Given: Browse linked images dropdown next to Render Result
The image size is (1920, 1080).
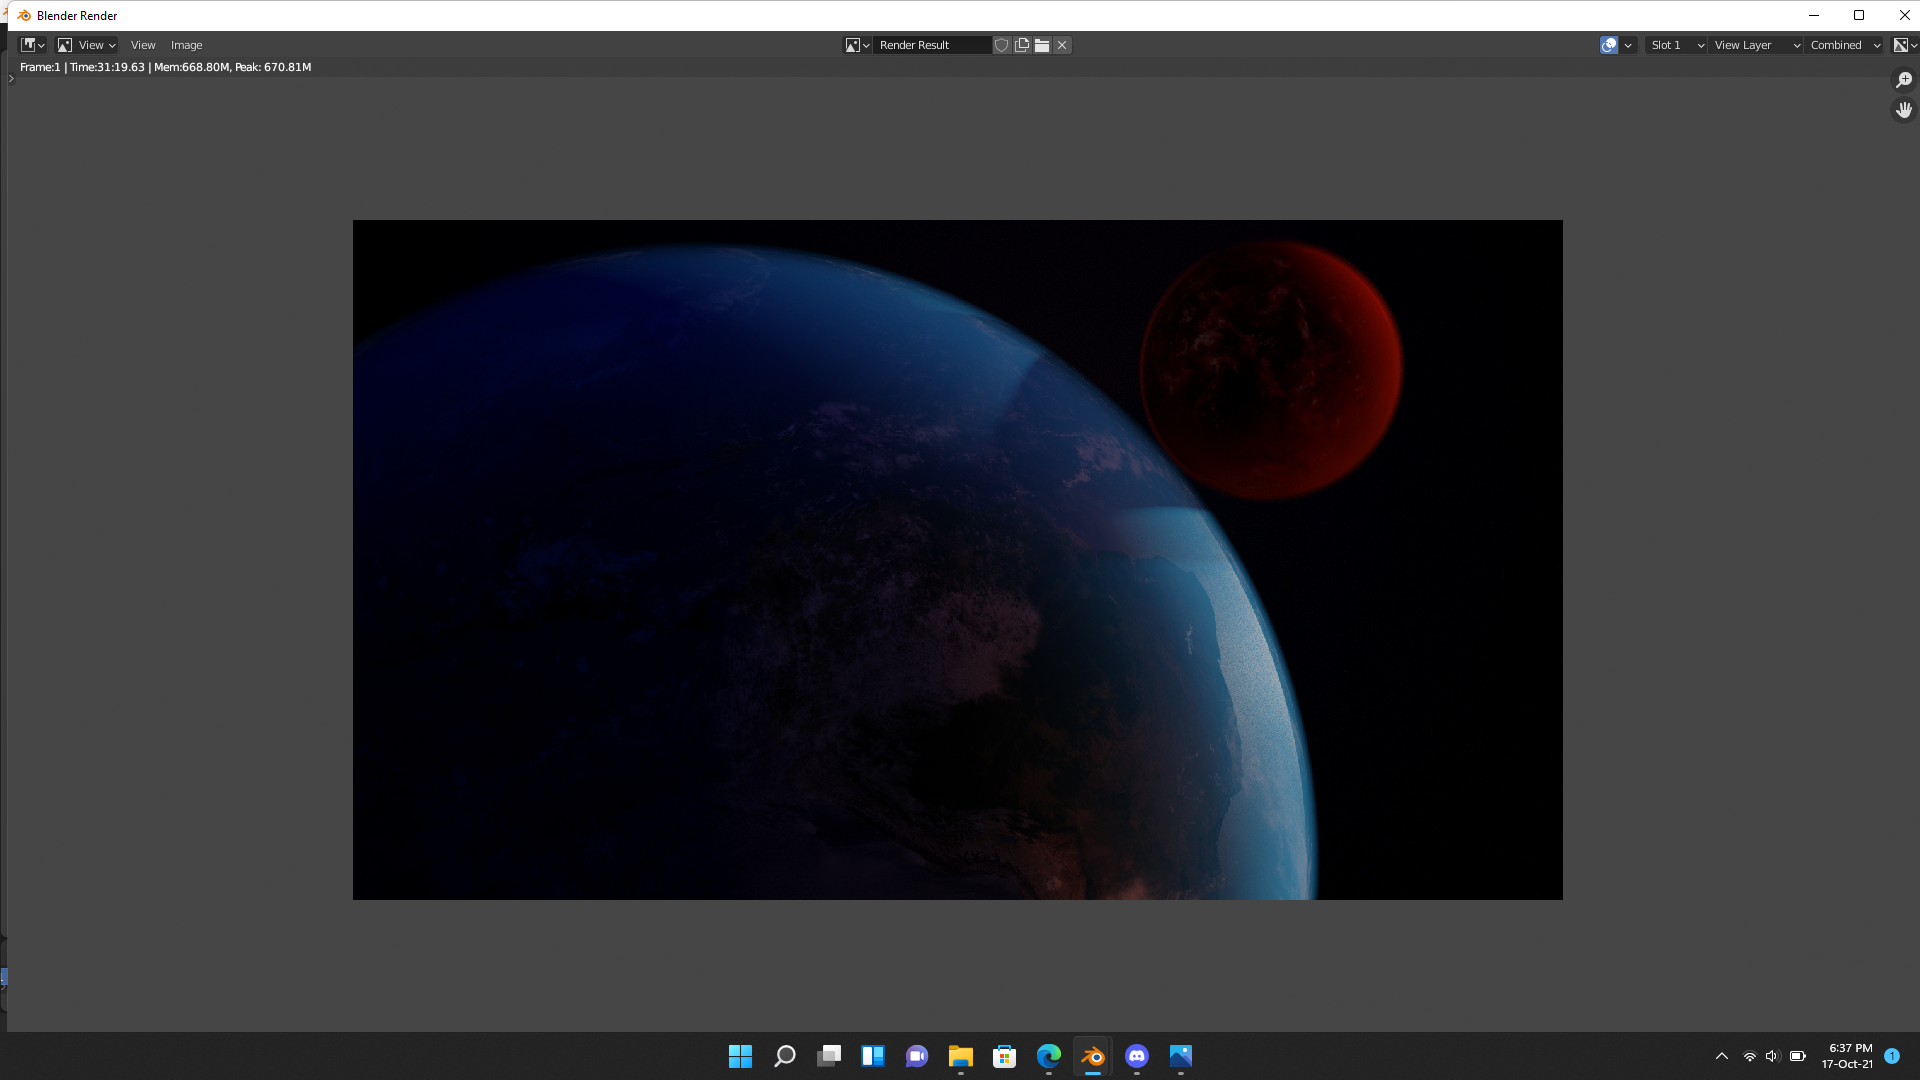Looking at the screenshot, I should (x=857, y=45).
